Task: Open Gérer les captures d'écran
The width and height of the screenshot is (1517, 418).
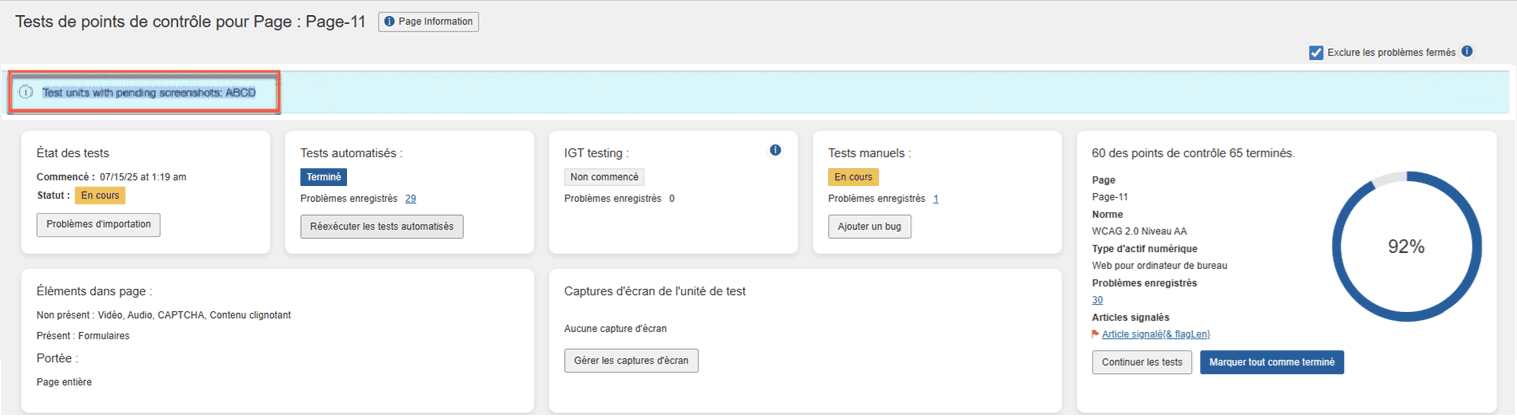Action: tap(631, 360)
